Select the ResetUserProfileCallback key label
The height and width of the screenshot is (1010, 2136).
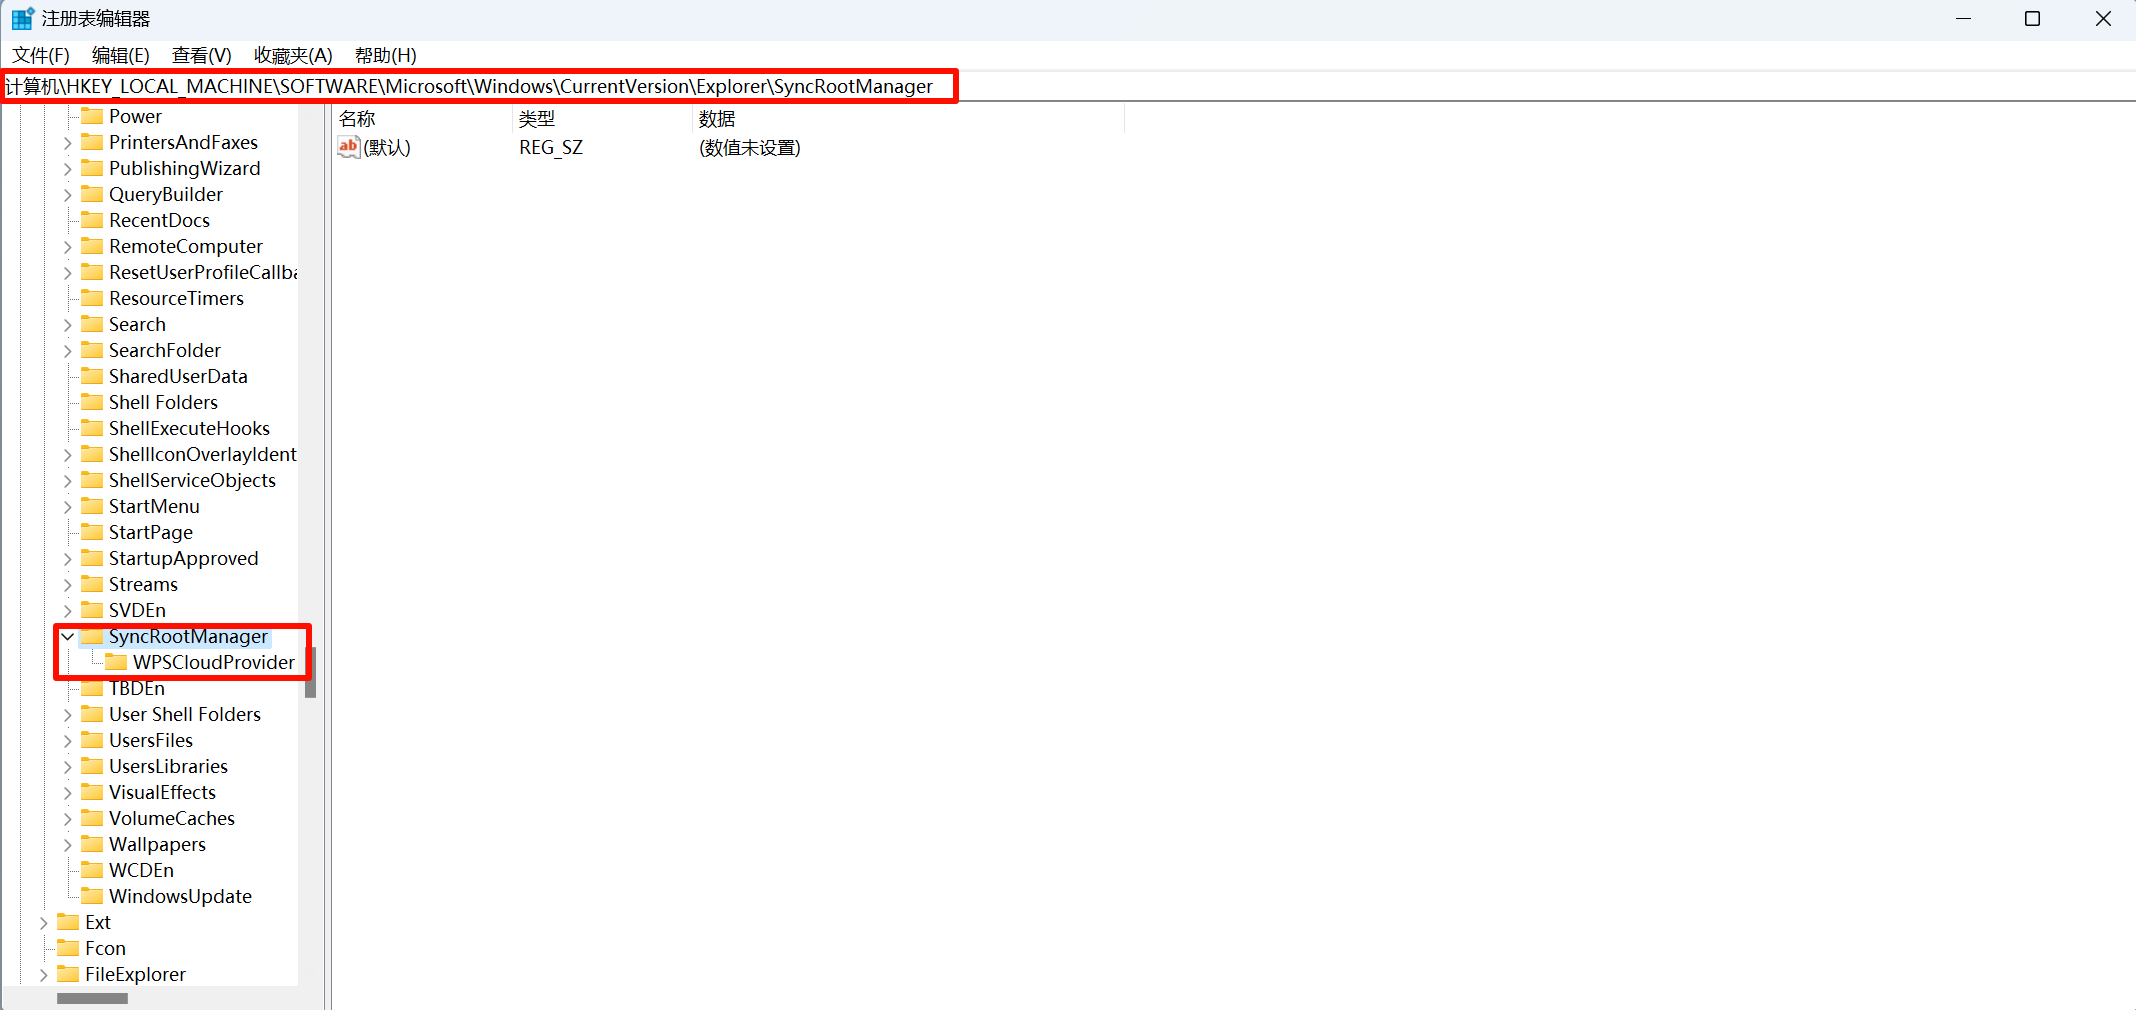tap(203, 272)
